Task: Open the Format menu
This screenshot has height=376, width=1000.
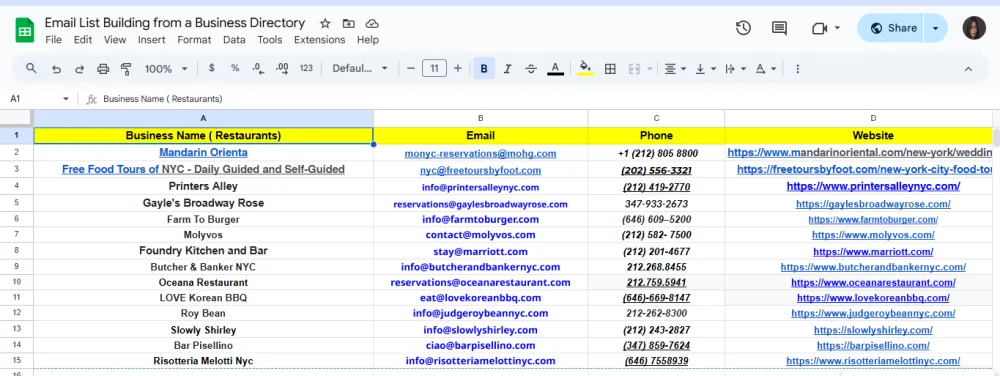Action: click(x=195, y=40)
